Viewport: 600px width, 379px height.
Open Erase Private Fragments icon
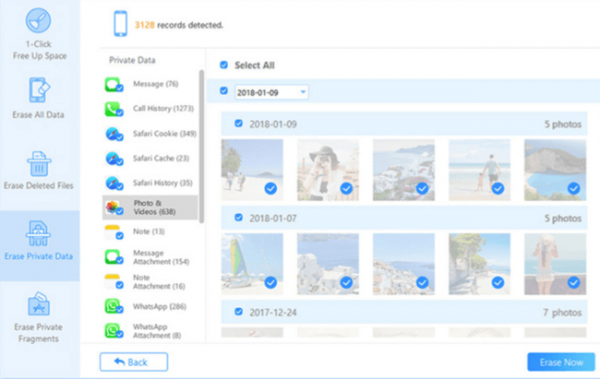[39, 304]
